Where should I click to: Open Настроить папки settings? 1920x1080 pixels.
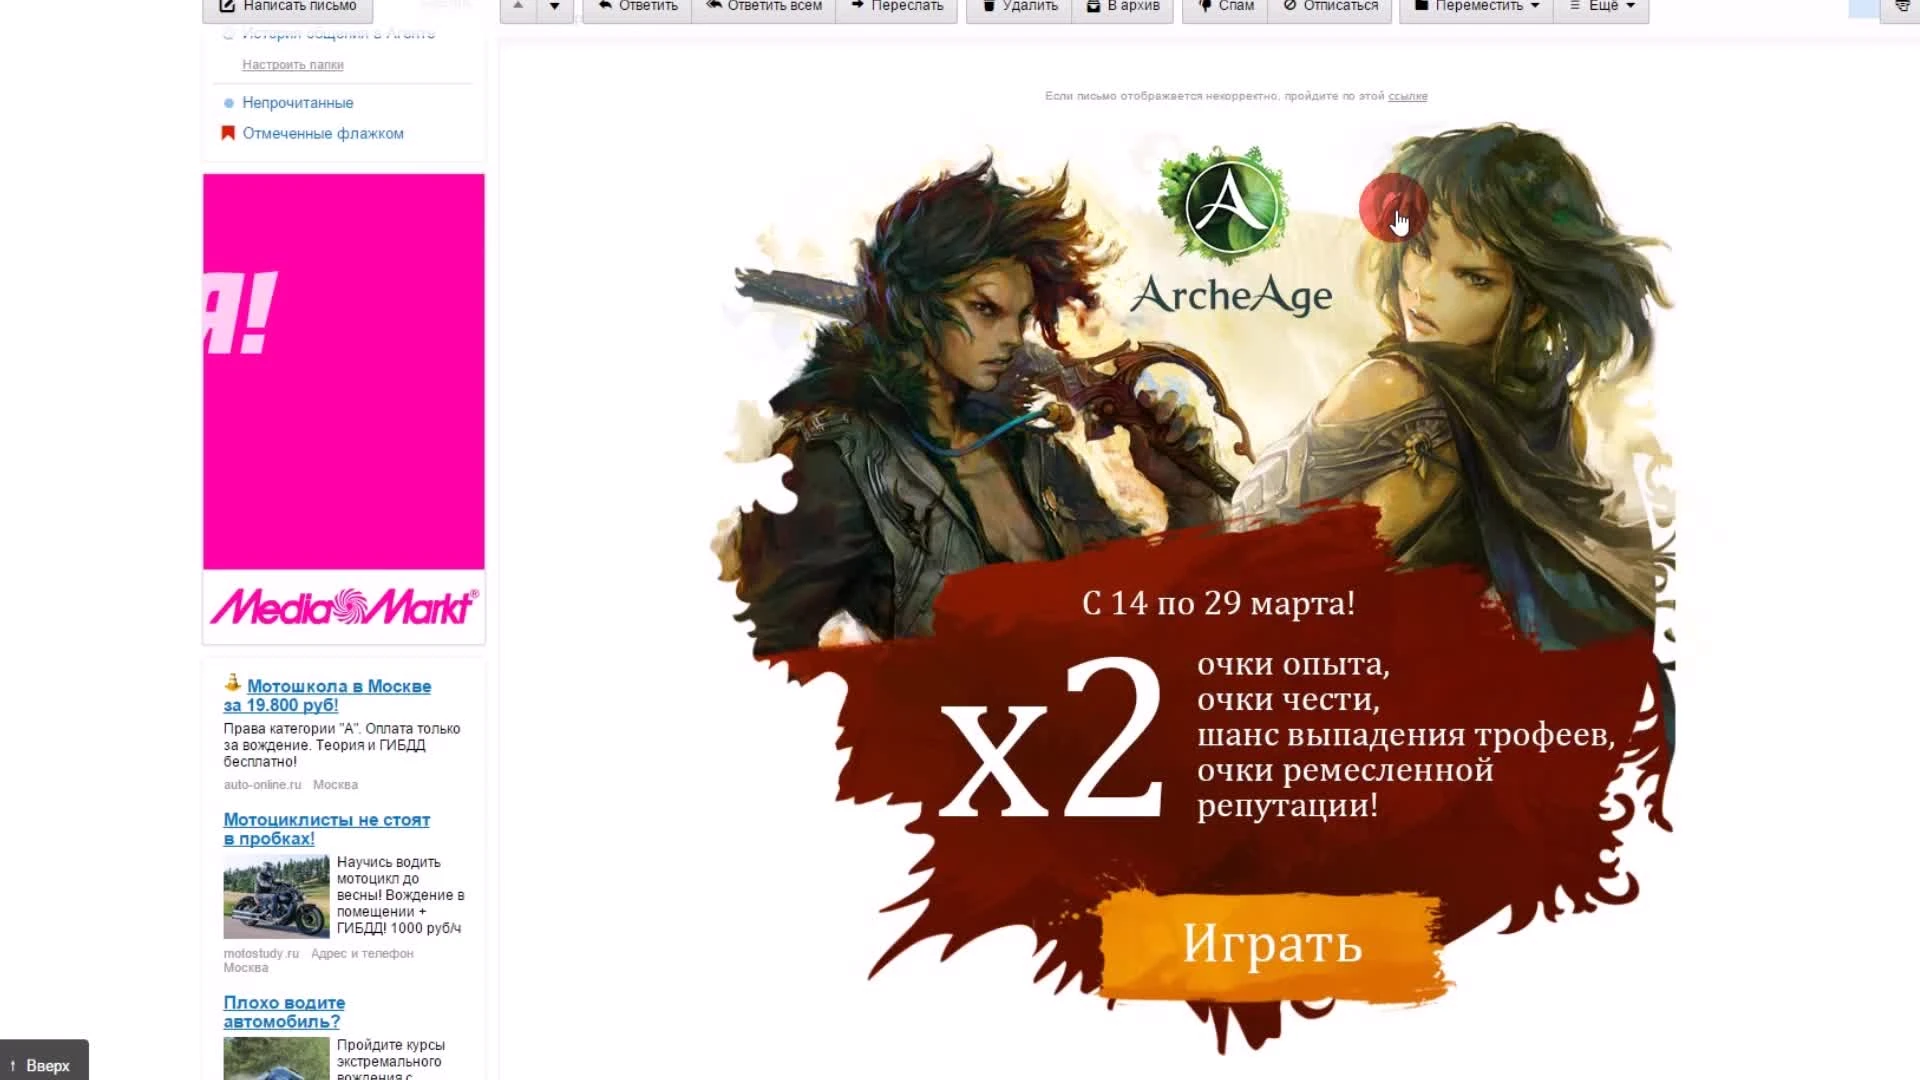[294, 64]
